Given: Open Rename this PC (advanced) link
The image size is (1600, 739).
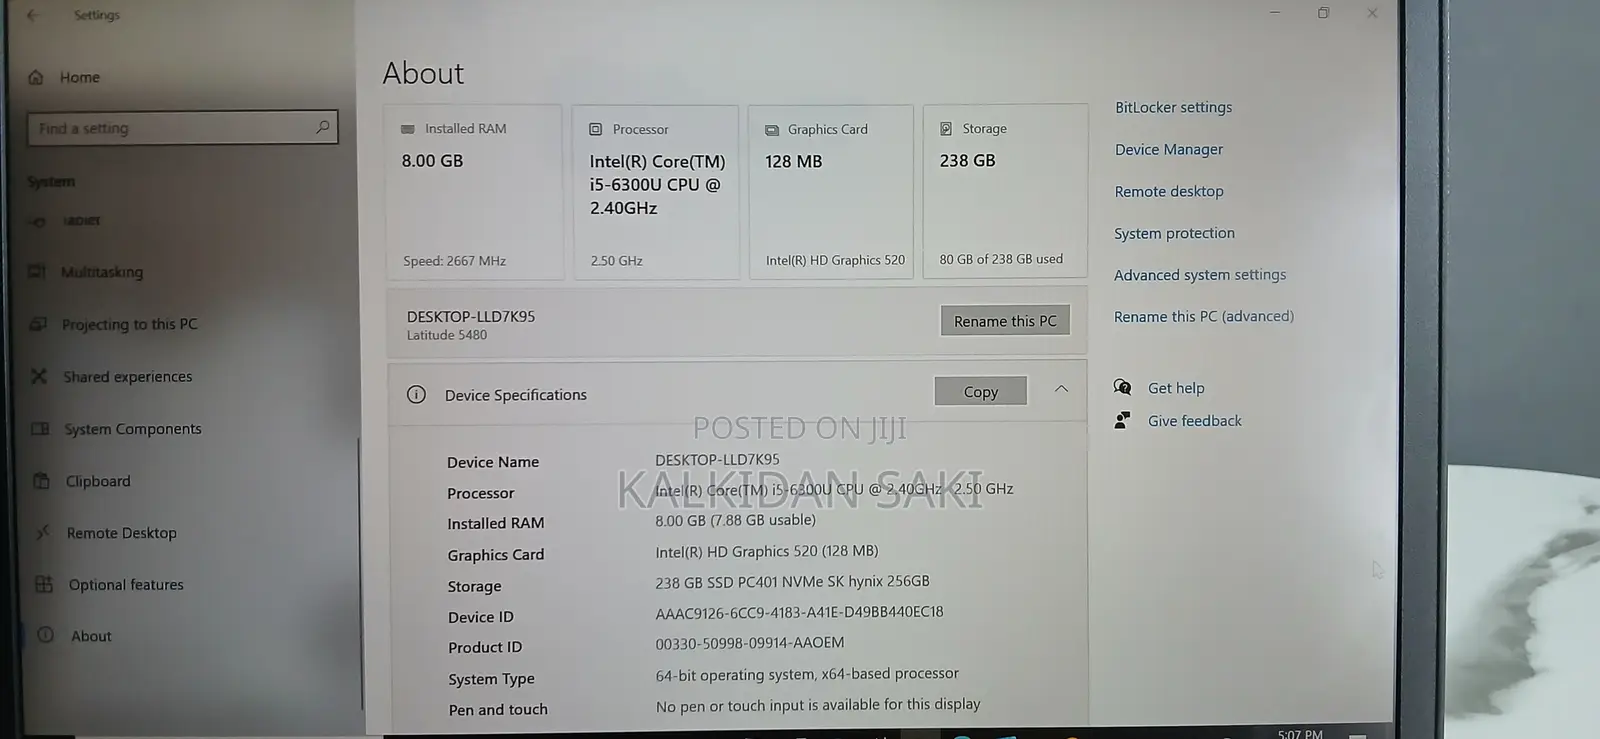Looking at the screenshot, I should 1204,316.
